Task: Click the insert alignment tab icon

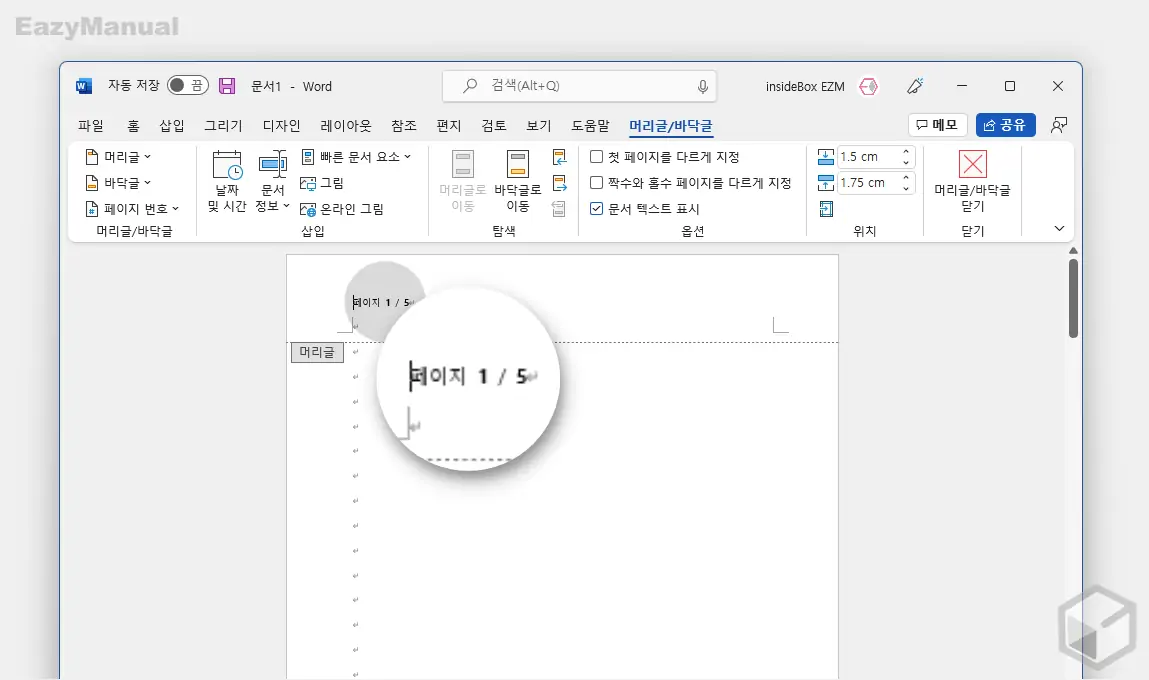Action: tap(826, 210)
